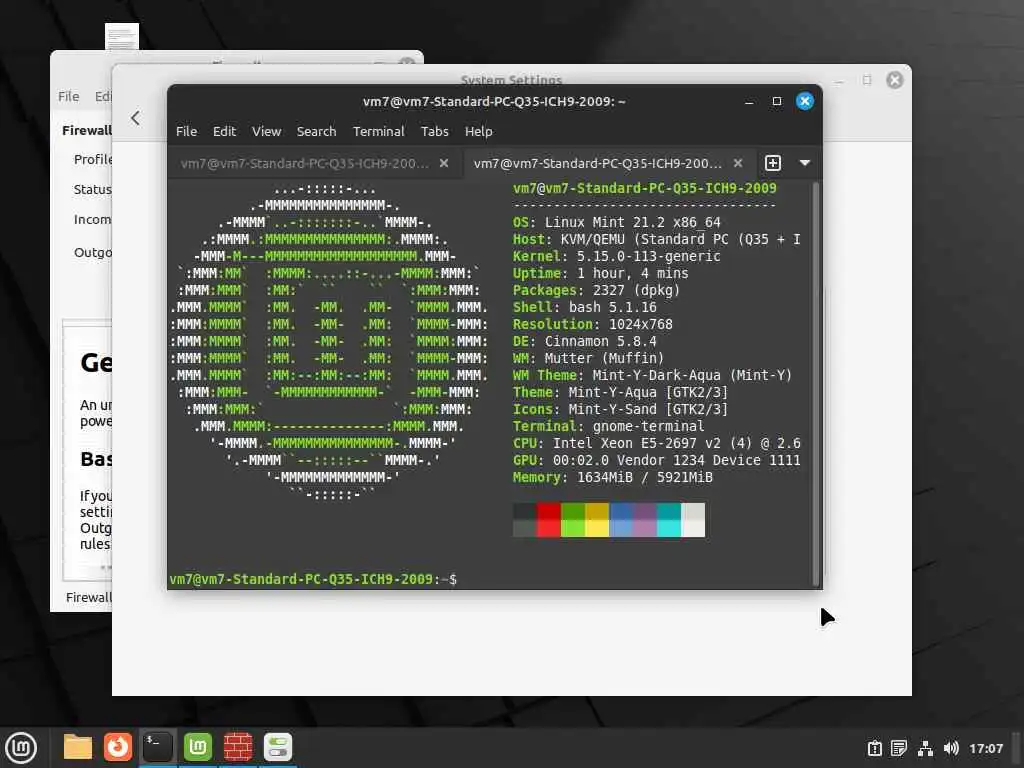Open the Terminal menu

(379, 131)
